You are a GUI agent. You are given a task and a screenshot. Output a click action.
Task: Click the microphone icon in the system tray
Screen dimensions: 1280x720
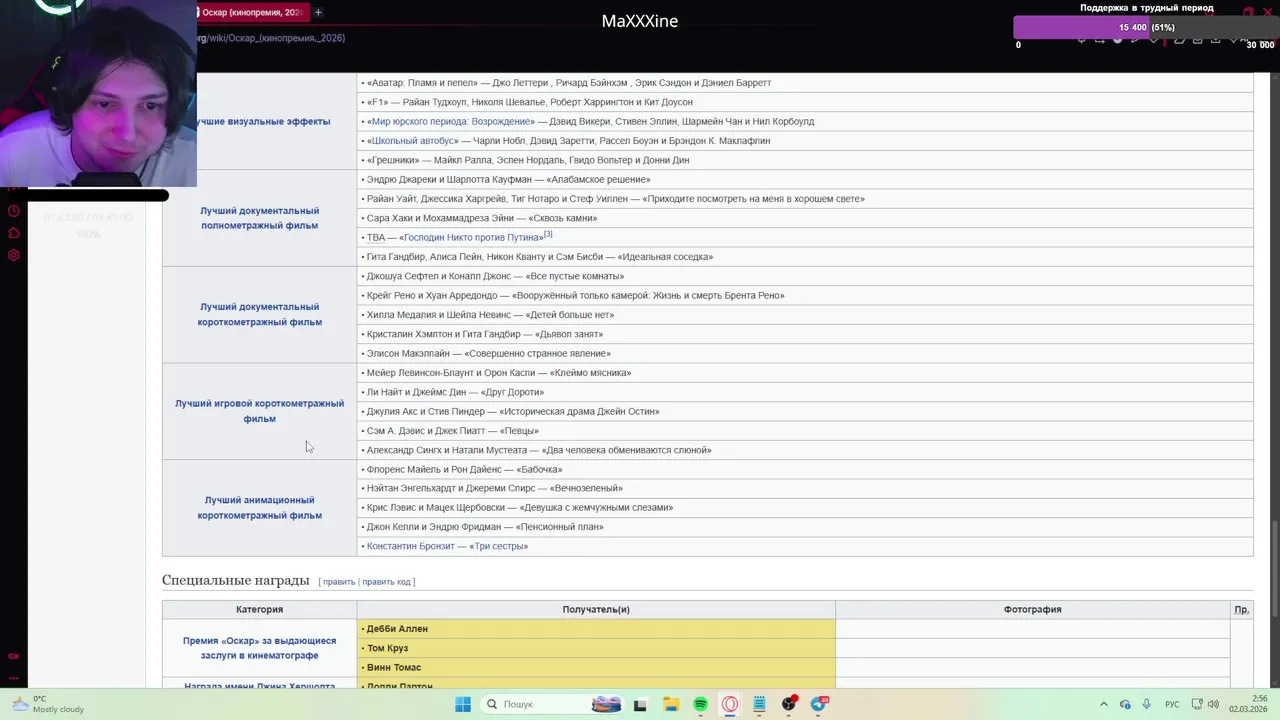pos(1146,704)
